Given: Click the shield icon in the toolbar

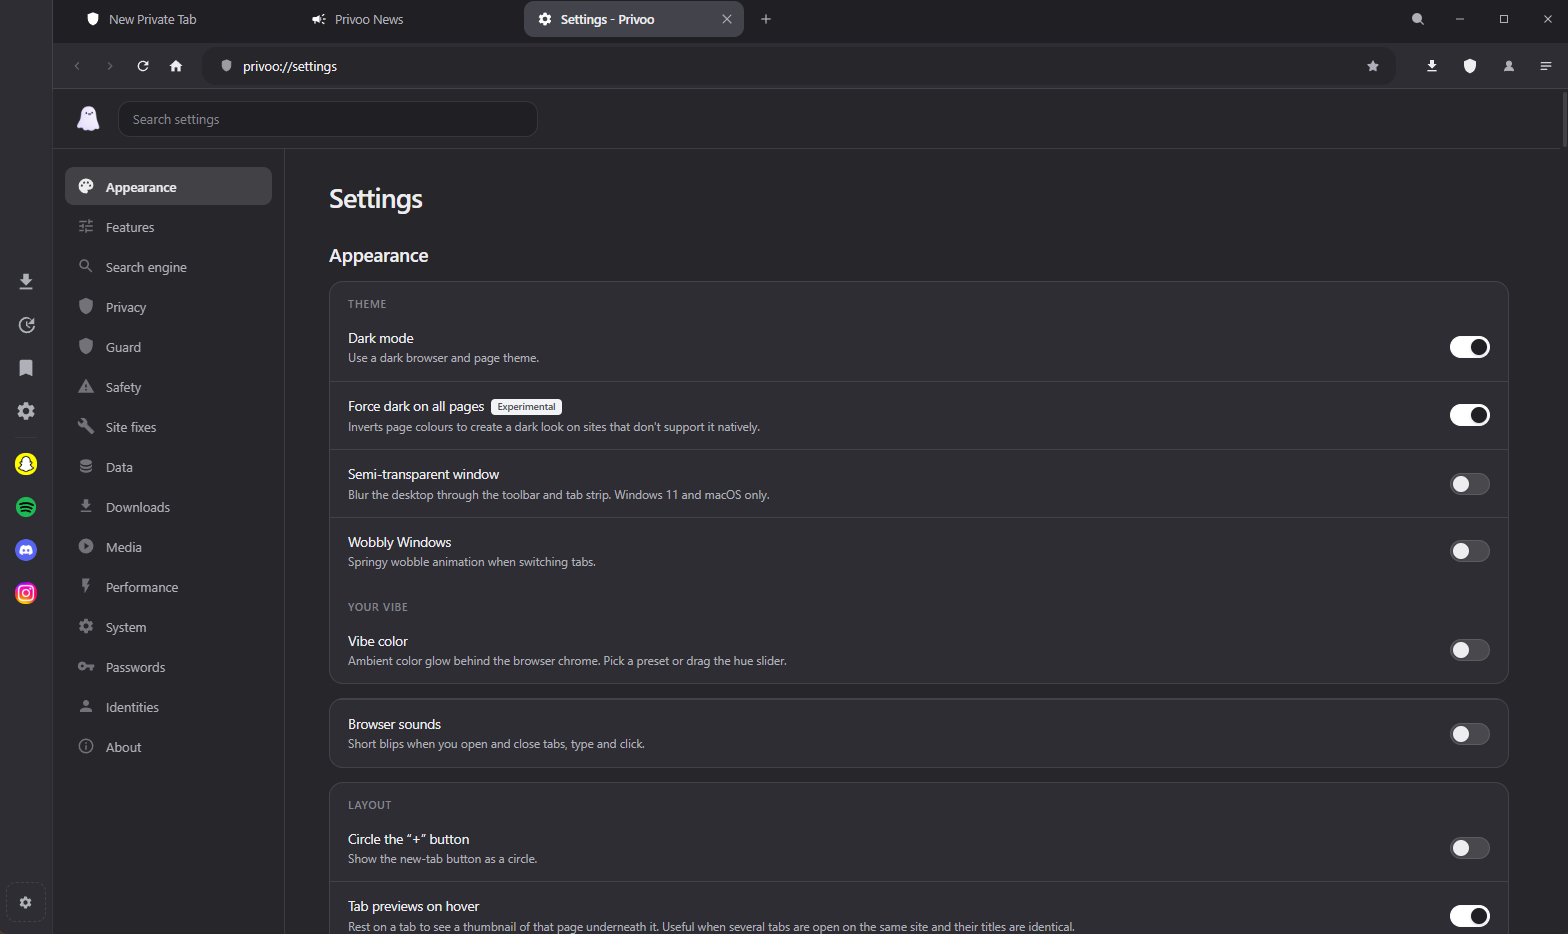Looking at the screenshot, I should click(1470, 66).
